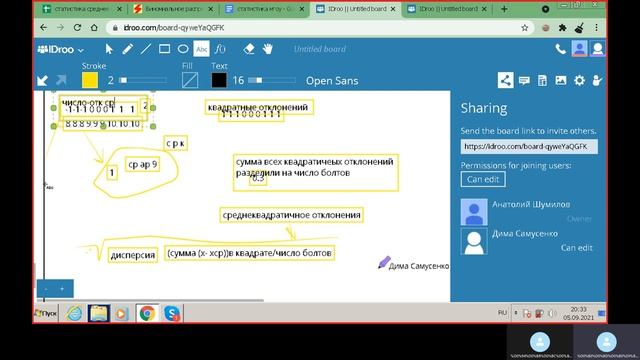Open the phone call icon
Viewport: 640px width, 360px height.
click(560, 49)
